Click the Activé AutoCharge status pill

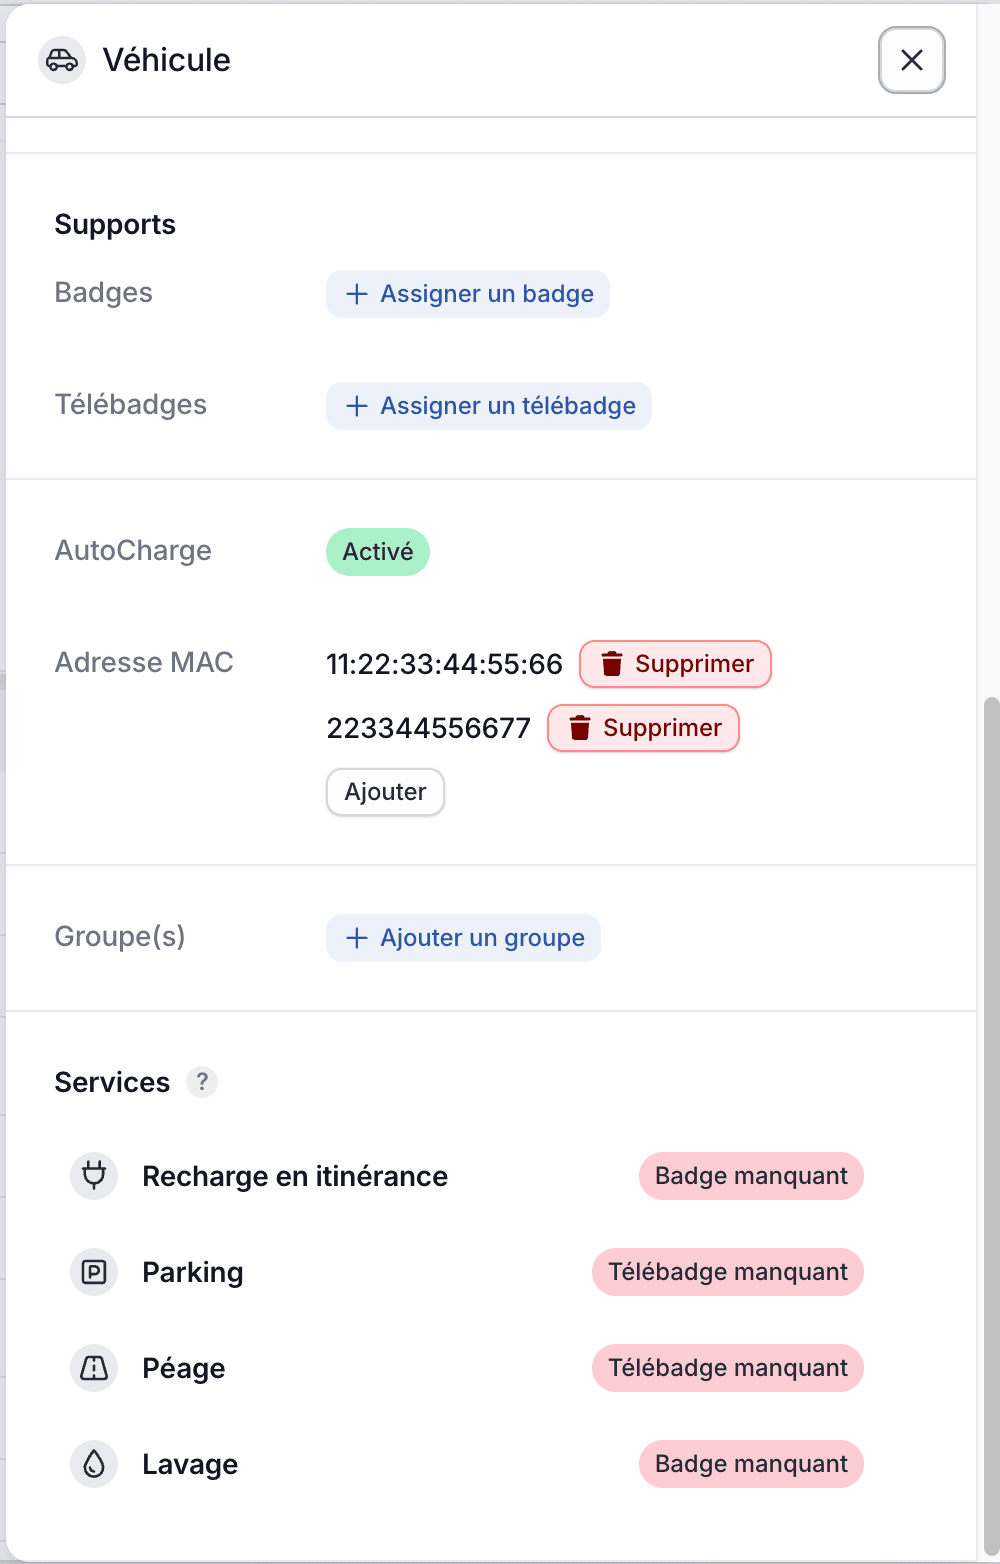[x=378, y=552]
